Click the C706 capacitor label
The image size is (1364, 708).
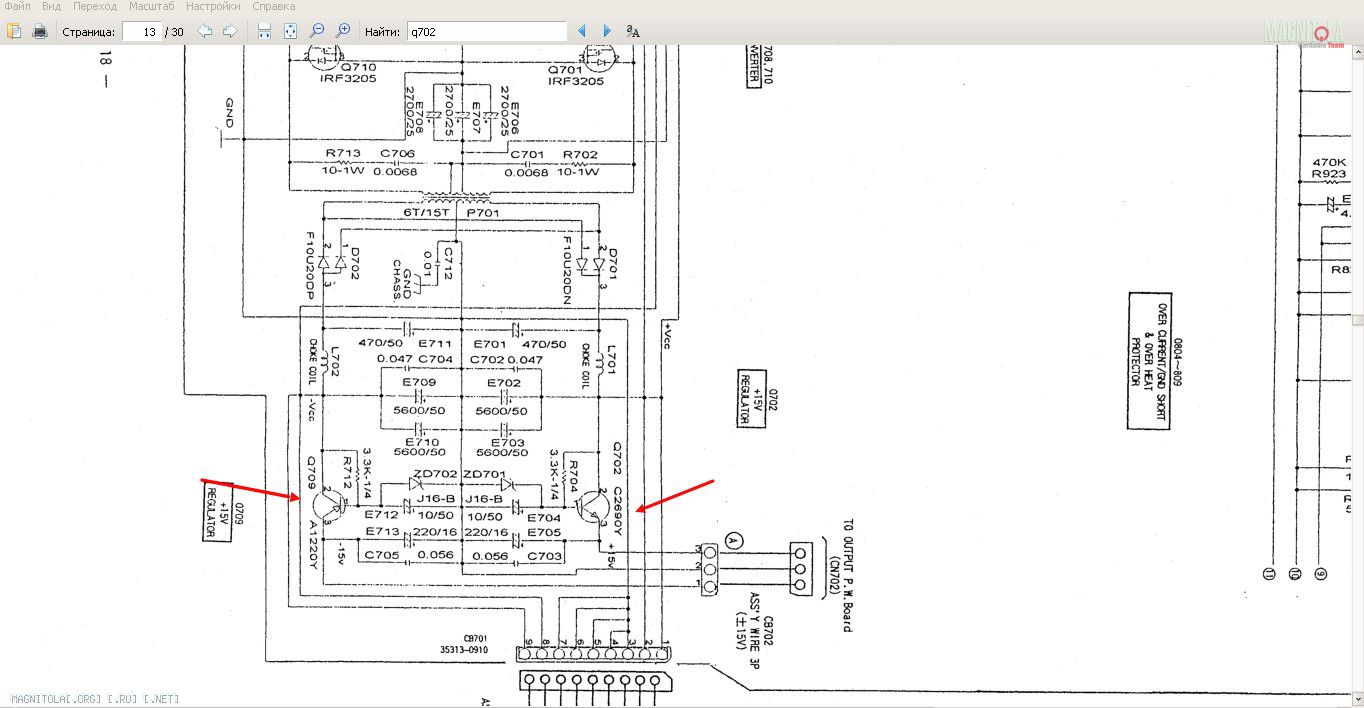(397, 153)
